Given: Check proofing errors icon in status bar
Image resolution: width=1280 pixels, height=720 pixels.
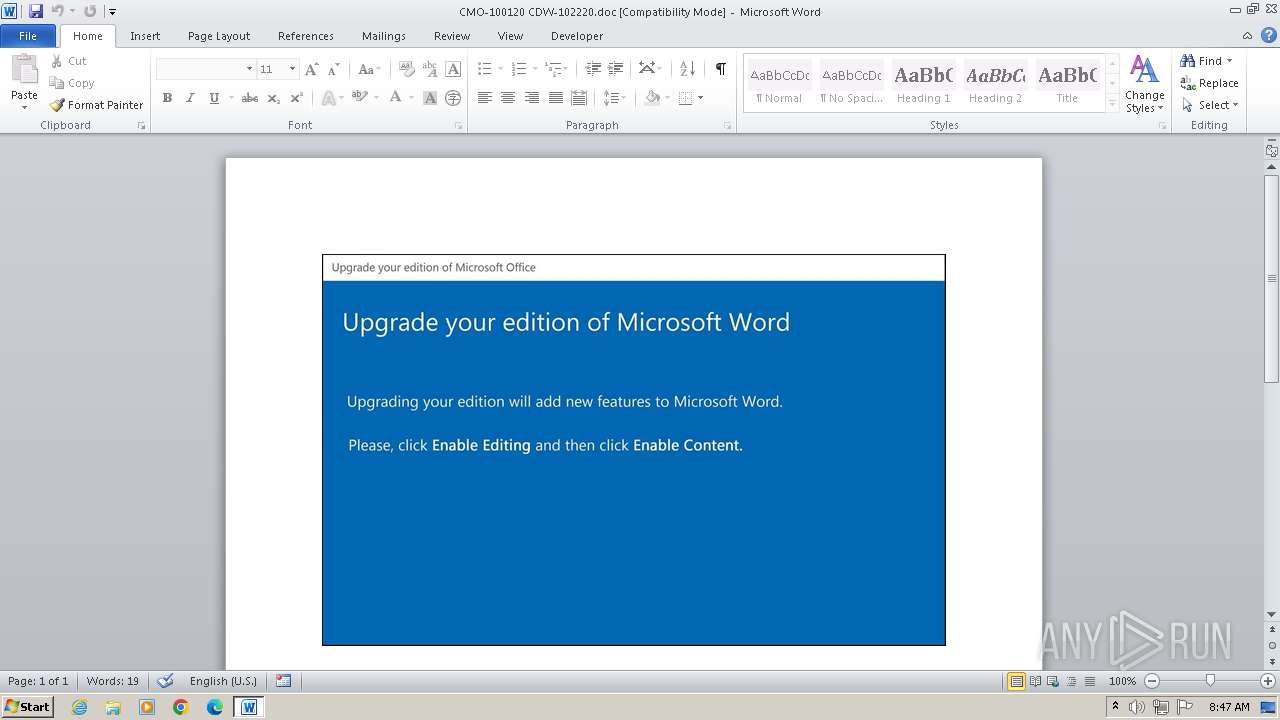Looking at the screenshot, I should coord(165,681).
